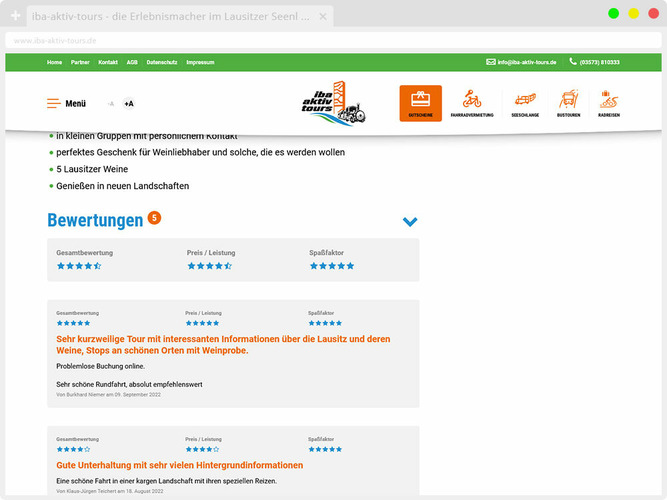Viewport: 667px width, 500px height.
Task: Decrease font size with -A button
Action: pos(110,104)
